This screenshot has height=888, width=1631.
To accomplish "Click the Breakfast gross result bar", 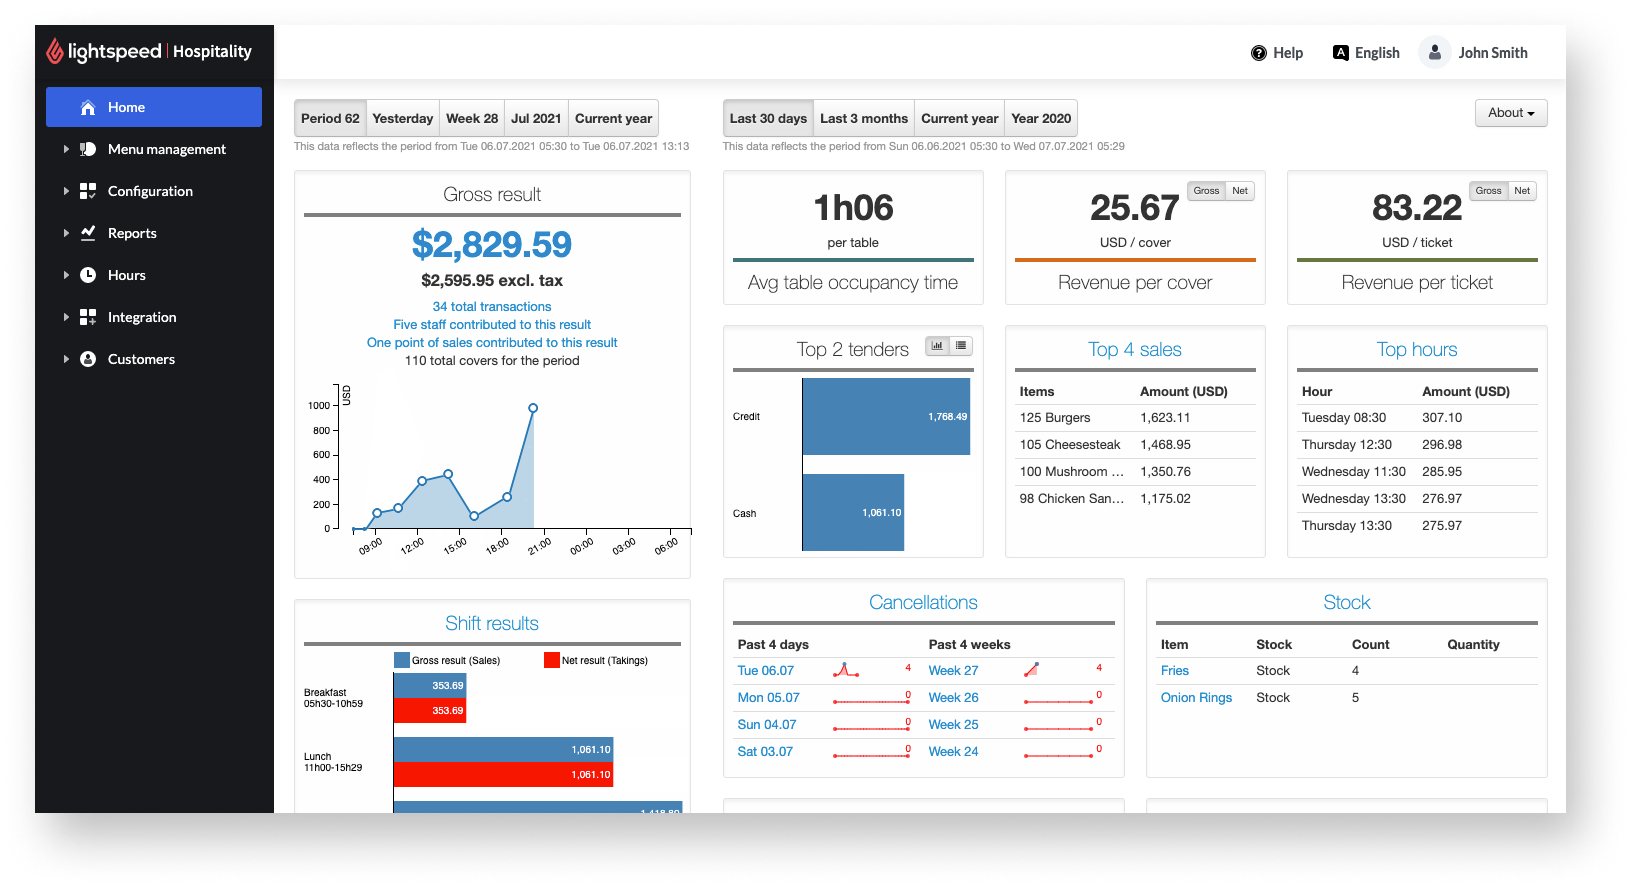I will click(x=430, y=685).
